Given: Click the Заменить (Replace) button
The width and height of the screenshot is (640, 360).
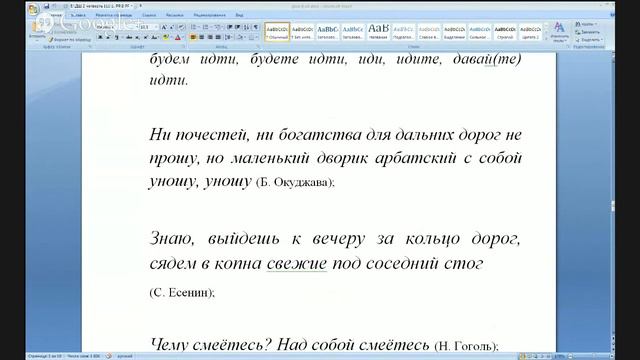Looking at the screenshot, I should [588, 32].
